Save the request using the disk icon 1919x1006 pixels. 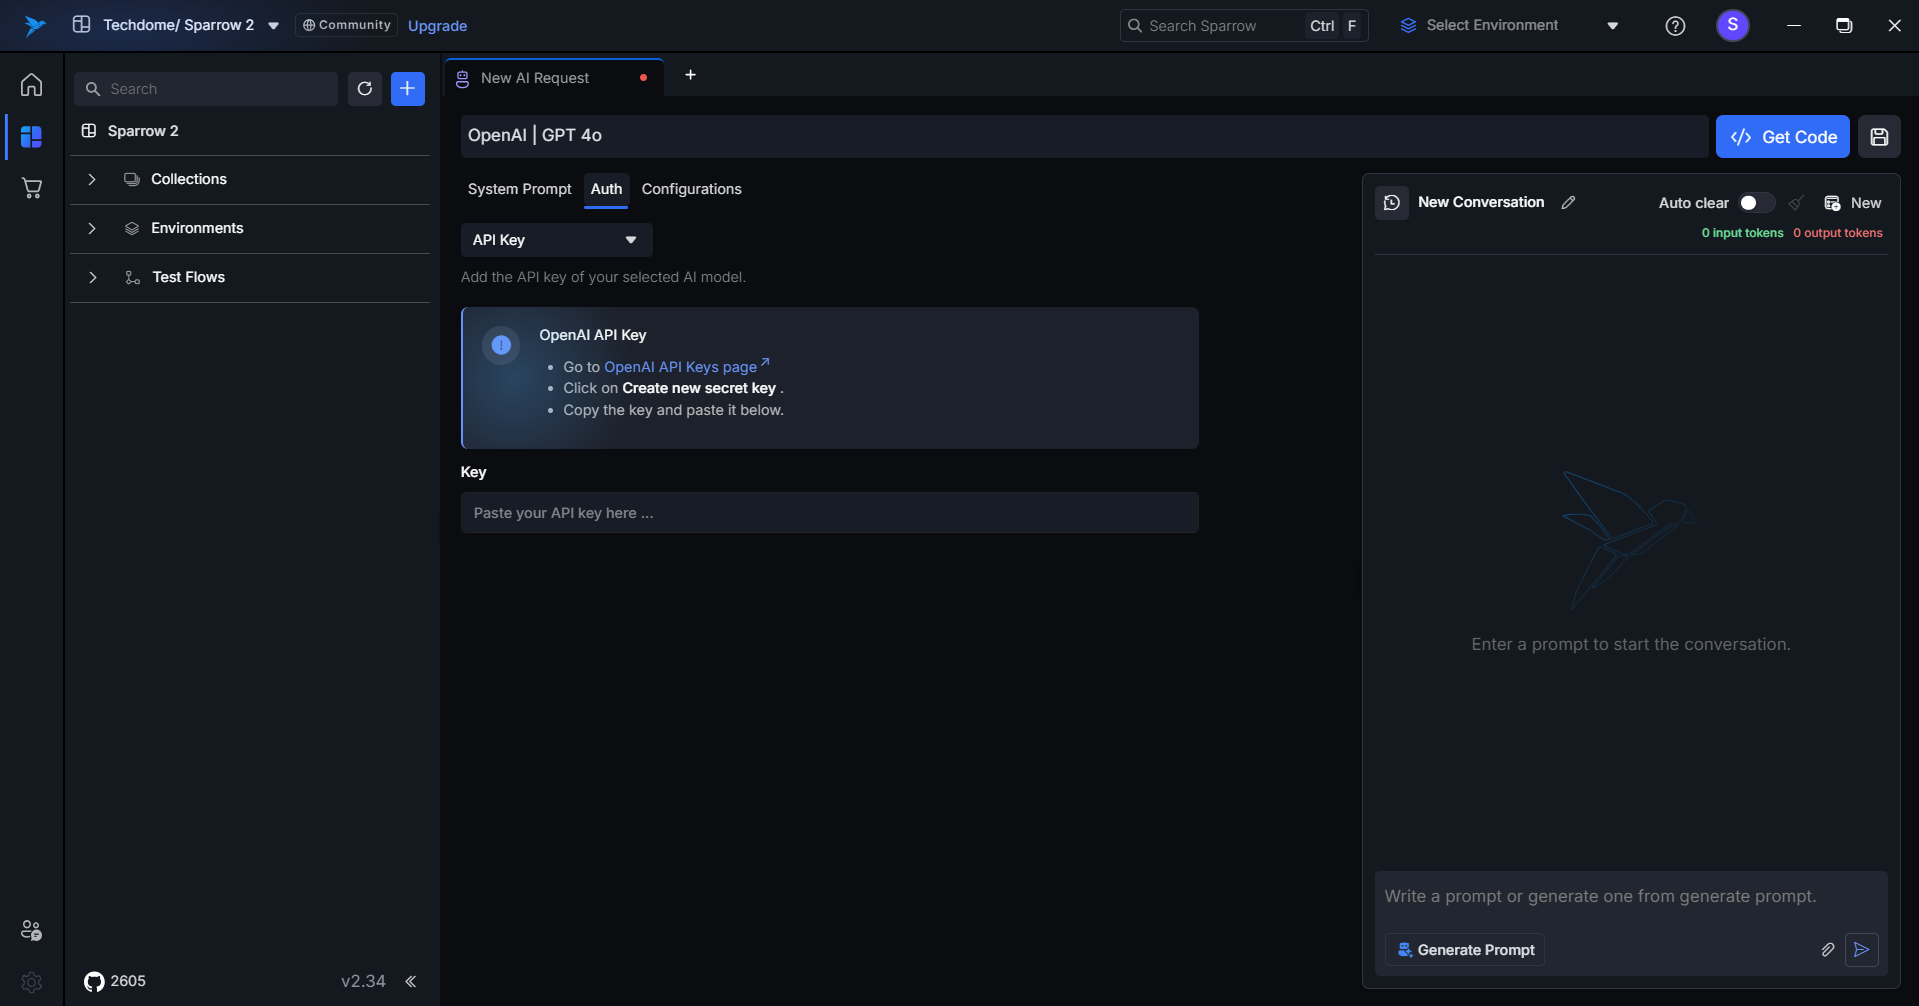[x=1879, y=137]
